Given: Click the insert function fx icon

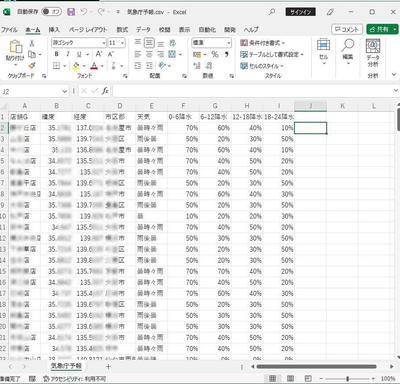Looking at the screenshot, I should point(105,91).
